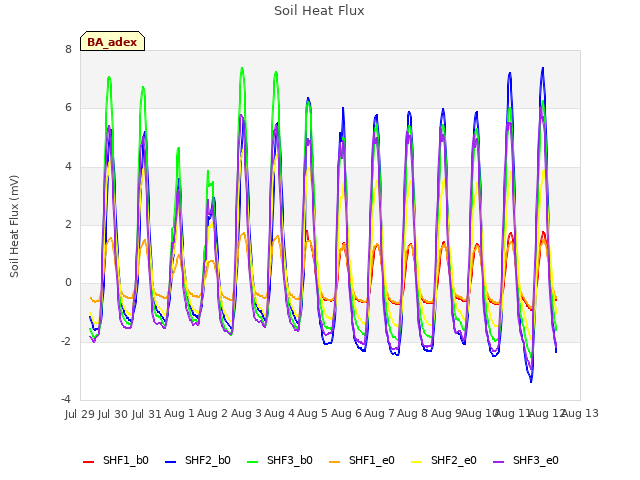
Task: Toggle the SHF1_b0 legend entry
Action: 116,460
